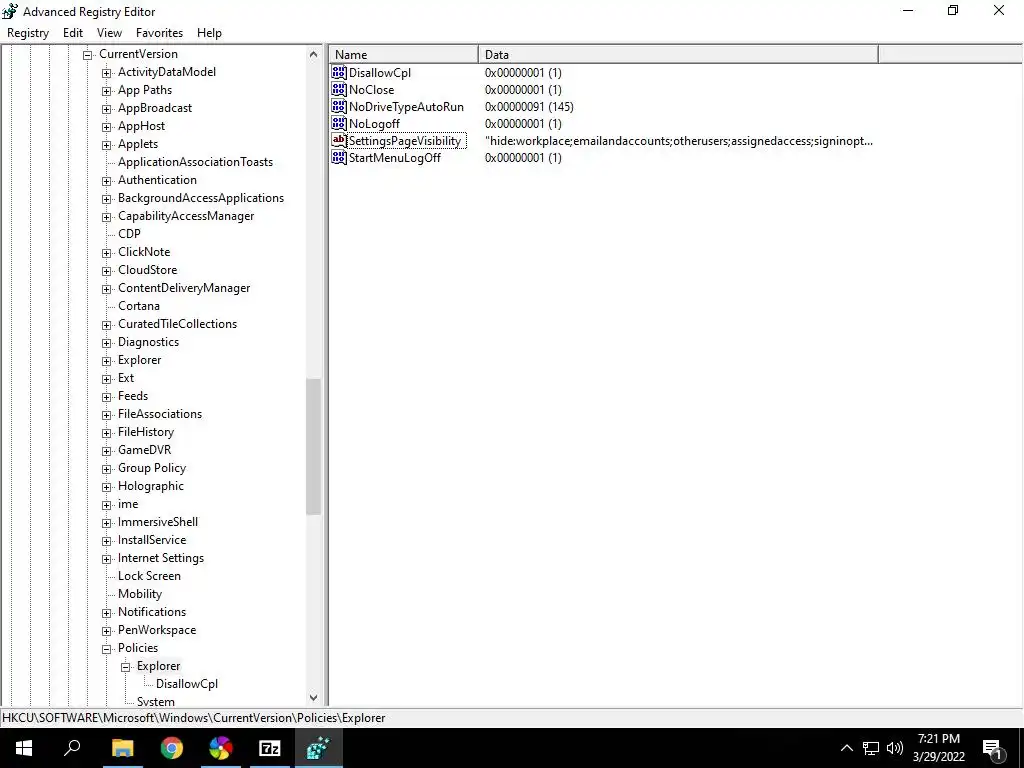Image resolution: width=1024 pixels, height=768 pixels.
Task: Expand the CapabilityAccessManager key
Action: click(106, 216)
